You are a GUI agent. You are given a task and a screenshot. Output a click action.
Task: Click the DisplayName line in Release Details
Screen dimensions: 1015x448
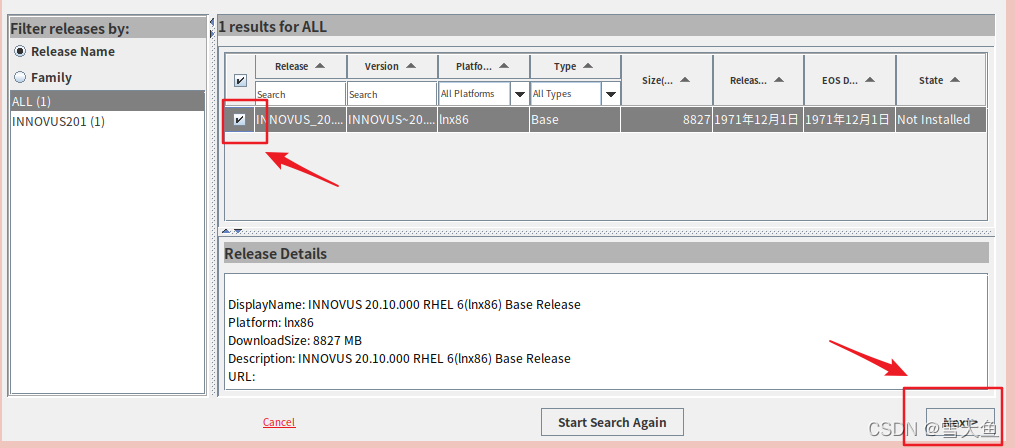click(405, 304)
